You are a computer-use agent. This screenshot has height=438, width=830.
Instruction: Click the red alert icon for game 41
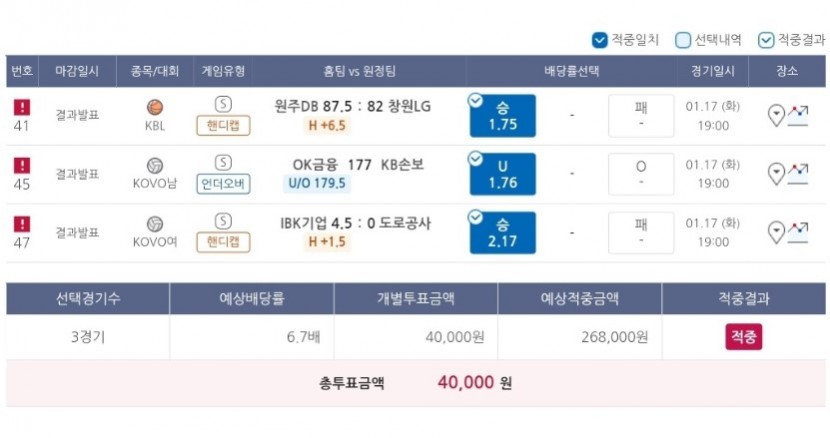[22, 107]
